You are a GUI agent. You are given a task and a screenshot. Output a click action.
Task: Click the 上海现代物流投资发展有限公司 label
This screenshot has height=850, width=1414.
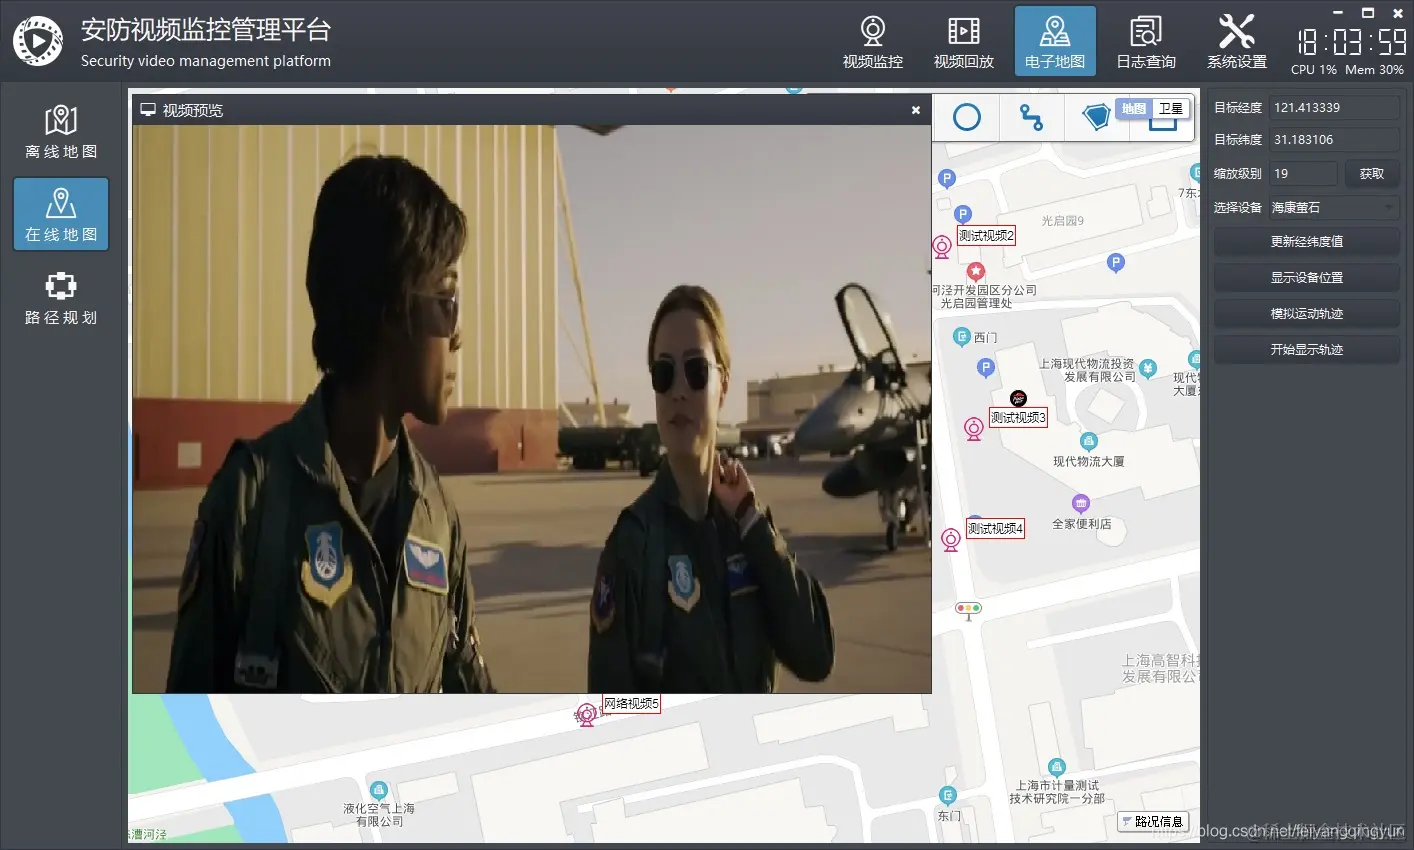point(1088,370)
